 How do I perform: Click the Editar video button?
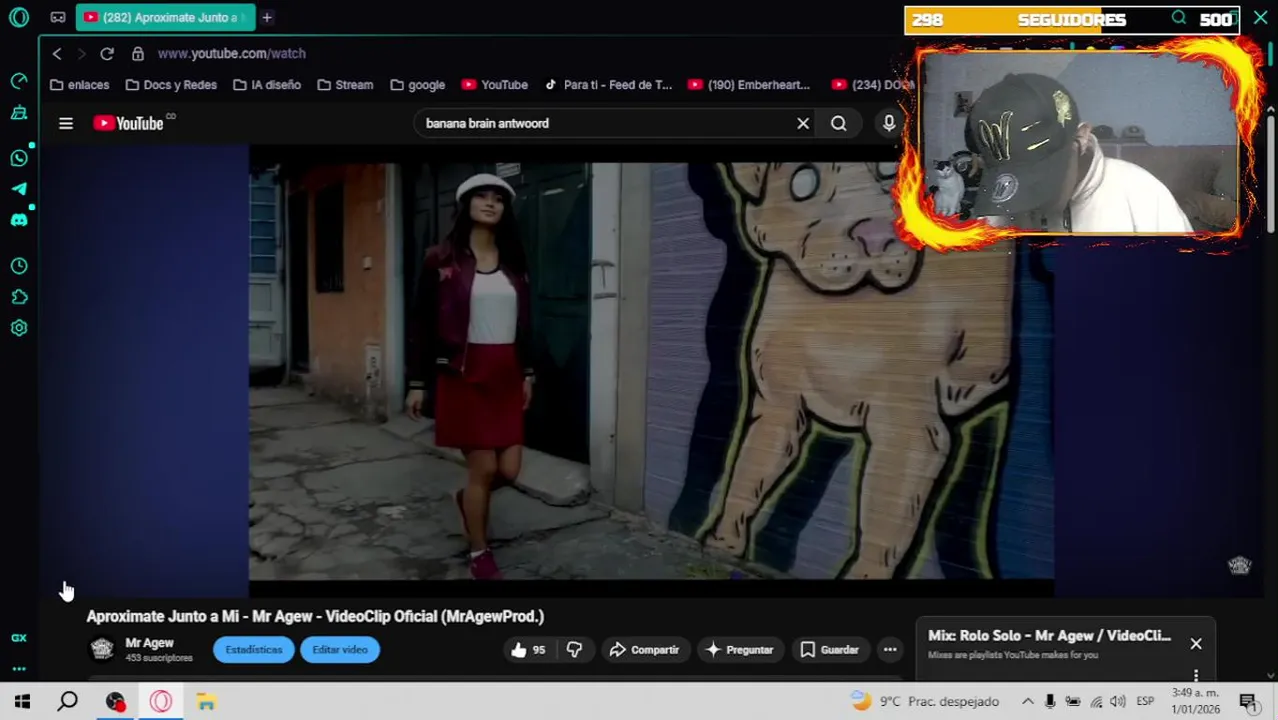click(340, 650)
